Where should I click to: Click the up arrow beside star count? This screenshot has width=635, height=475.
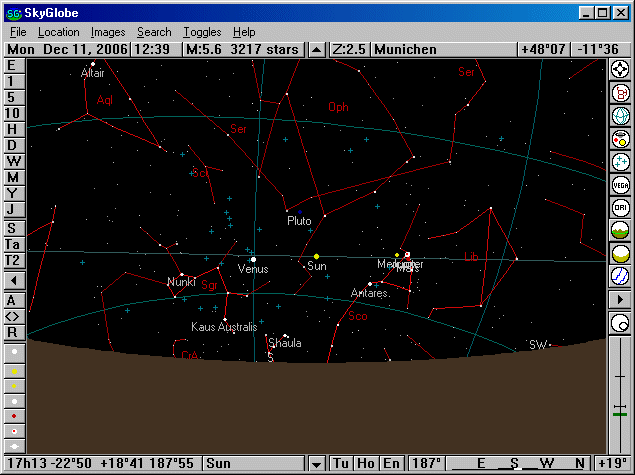pos(317,49)
